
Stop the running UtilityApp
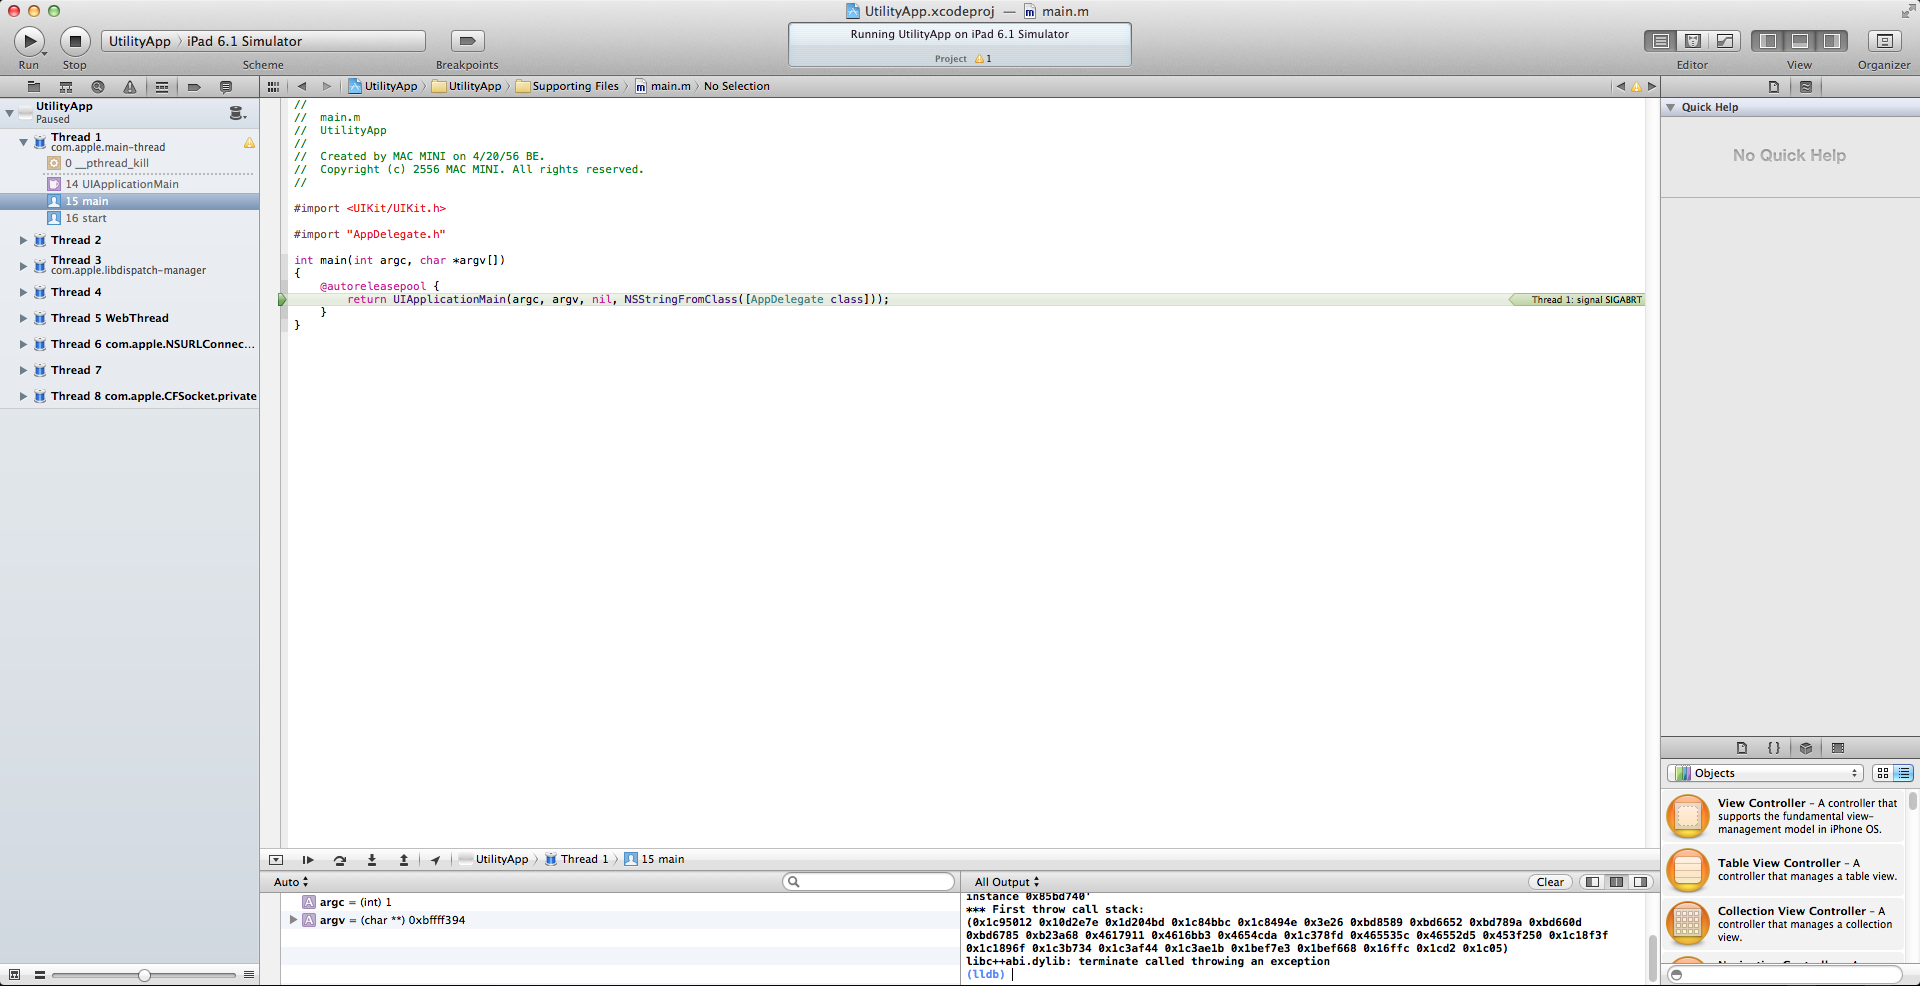pyautogui.click(x=75, y=41)
